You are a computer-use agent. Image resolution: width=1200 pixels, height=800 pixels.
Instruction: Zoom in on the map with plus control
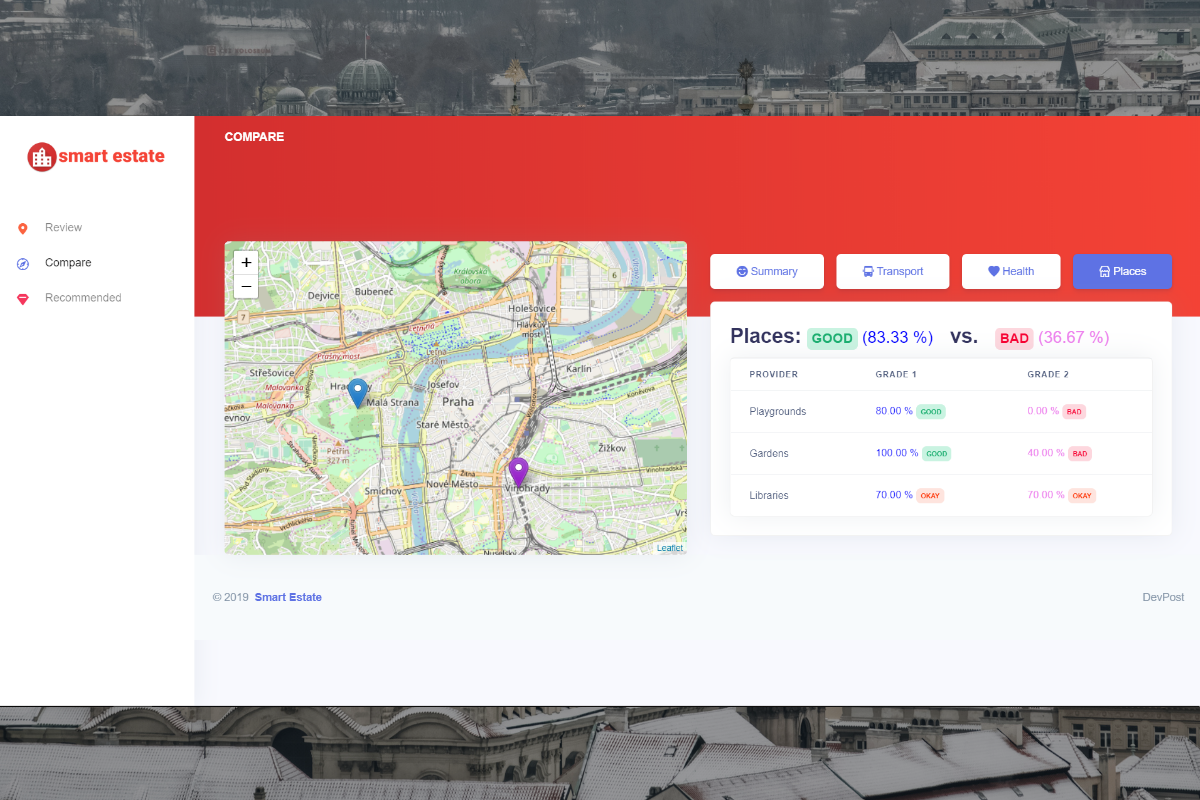pos(246,262)
